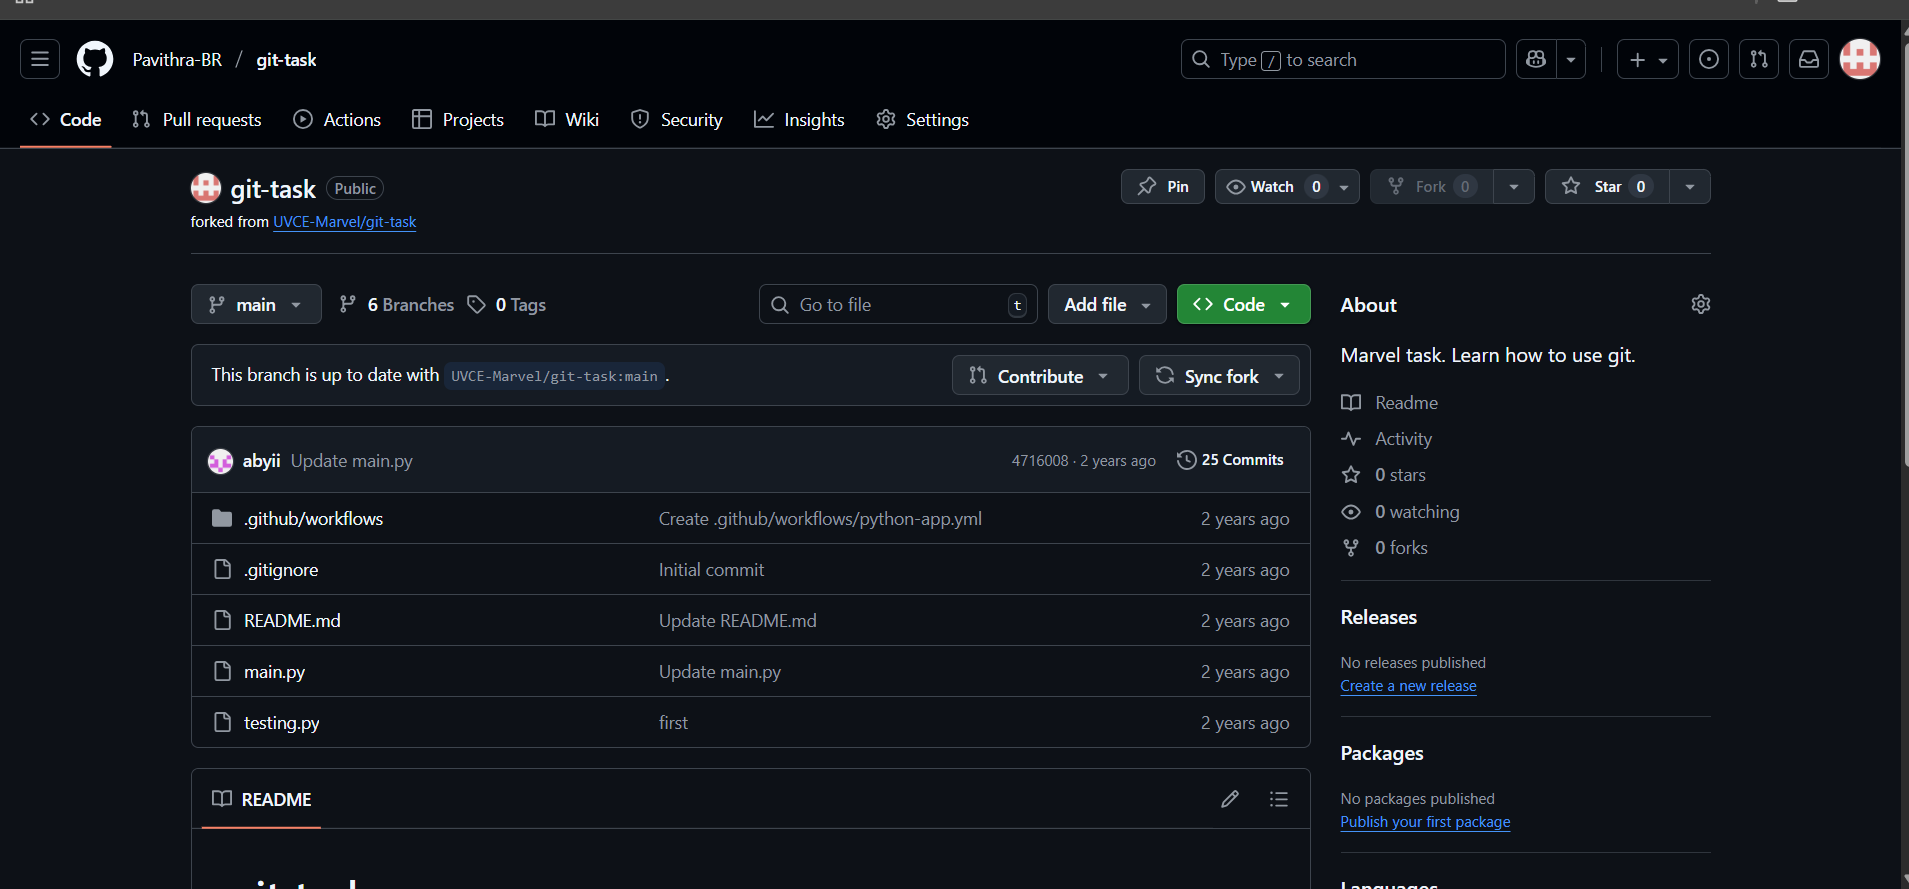Switch to the Wiki tab
1909x889 pixels.
567,120
